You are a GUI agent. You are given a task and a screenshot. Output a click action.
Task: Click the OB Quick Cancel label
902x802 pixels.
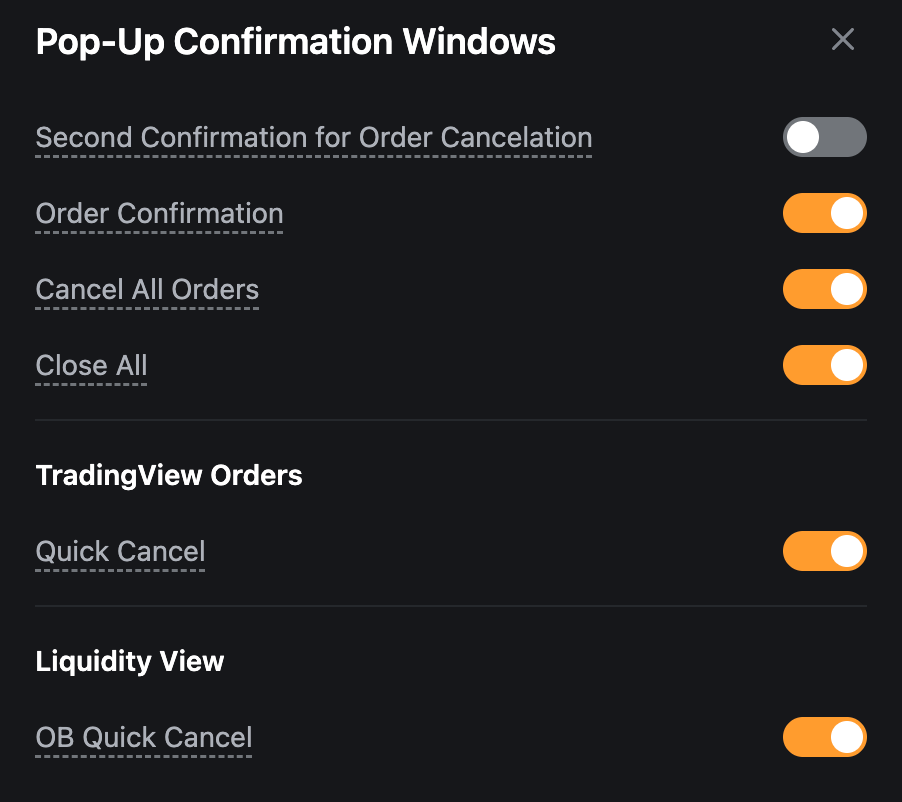click(x=144, y=737)
